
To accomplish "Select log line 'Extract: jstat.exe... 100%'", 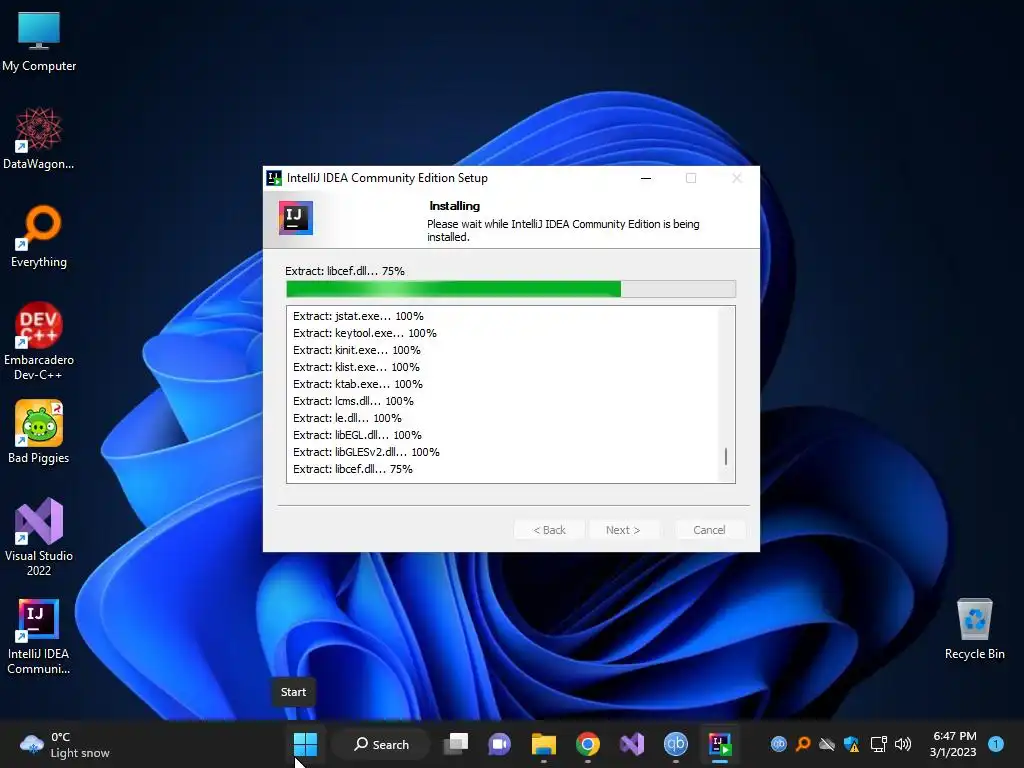I will [x=358, y=316].
